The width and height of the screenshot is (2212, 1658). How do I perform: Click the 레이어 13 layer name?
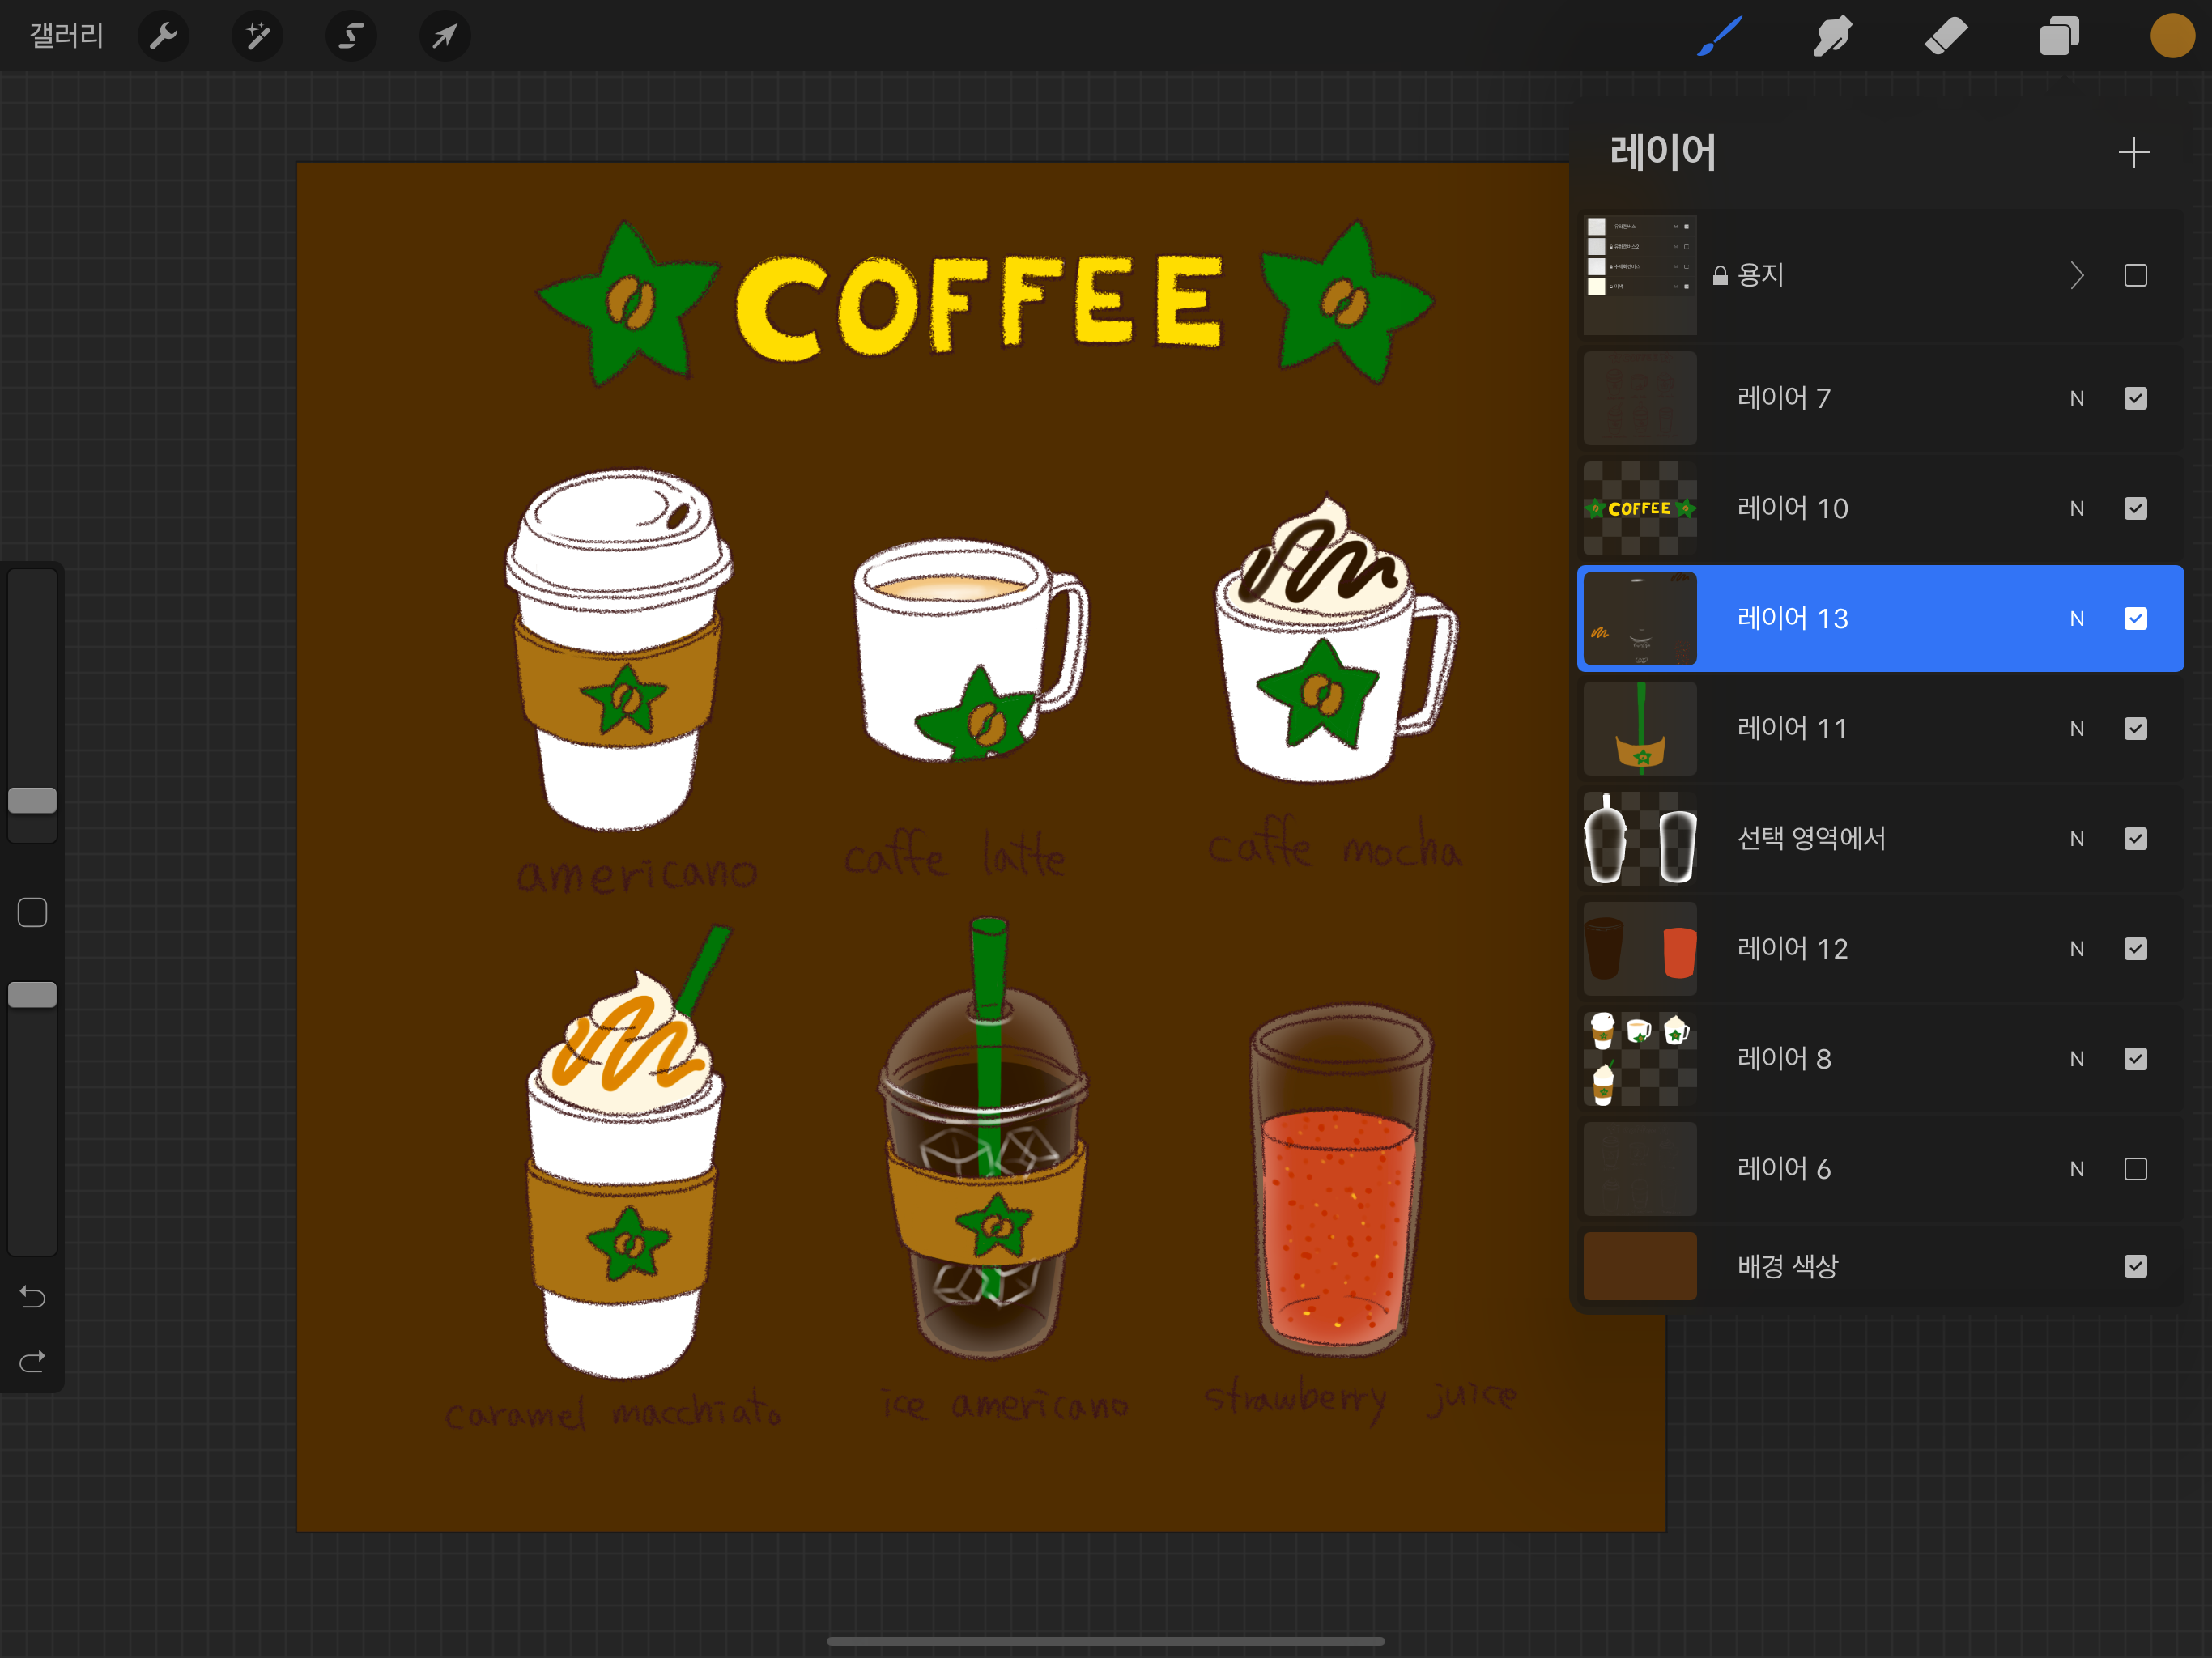(x=1792, y=618)
